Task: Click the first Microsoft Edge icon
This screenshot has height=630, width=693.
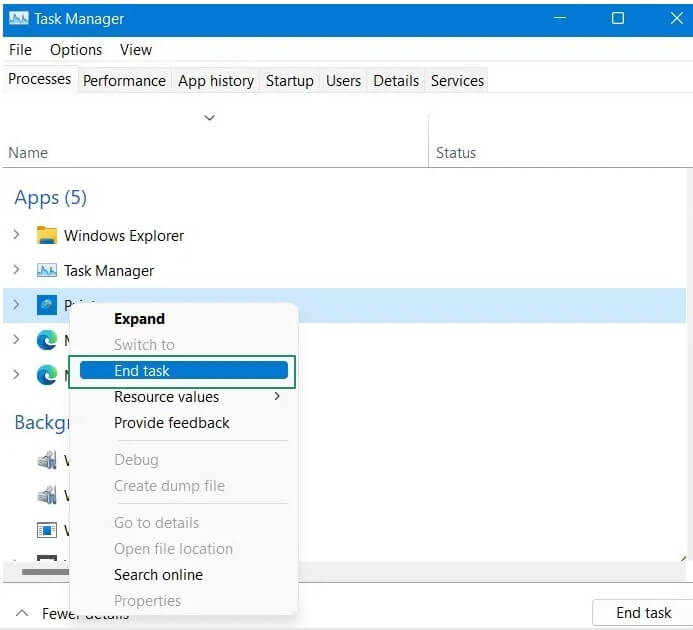Action: point(46,340)
